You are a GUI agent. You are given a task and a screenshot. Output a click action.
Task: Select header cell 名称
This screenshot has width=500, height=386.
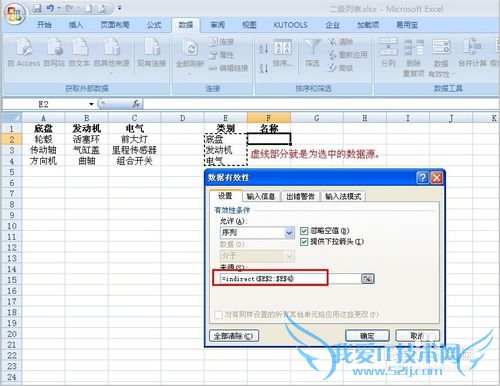pos(269,128)
